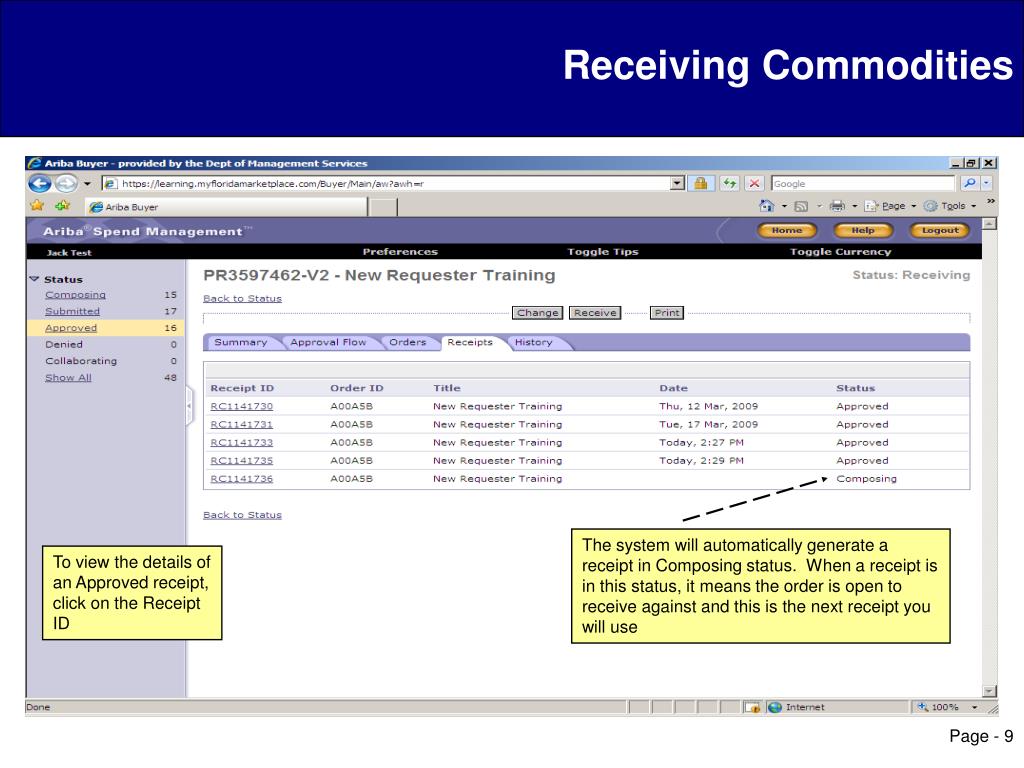Click the browser Home page icon
The image size is (1024, 768).
pos(767,206)
